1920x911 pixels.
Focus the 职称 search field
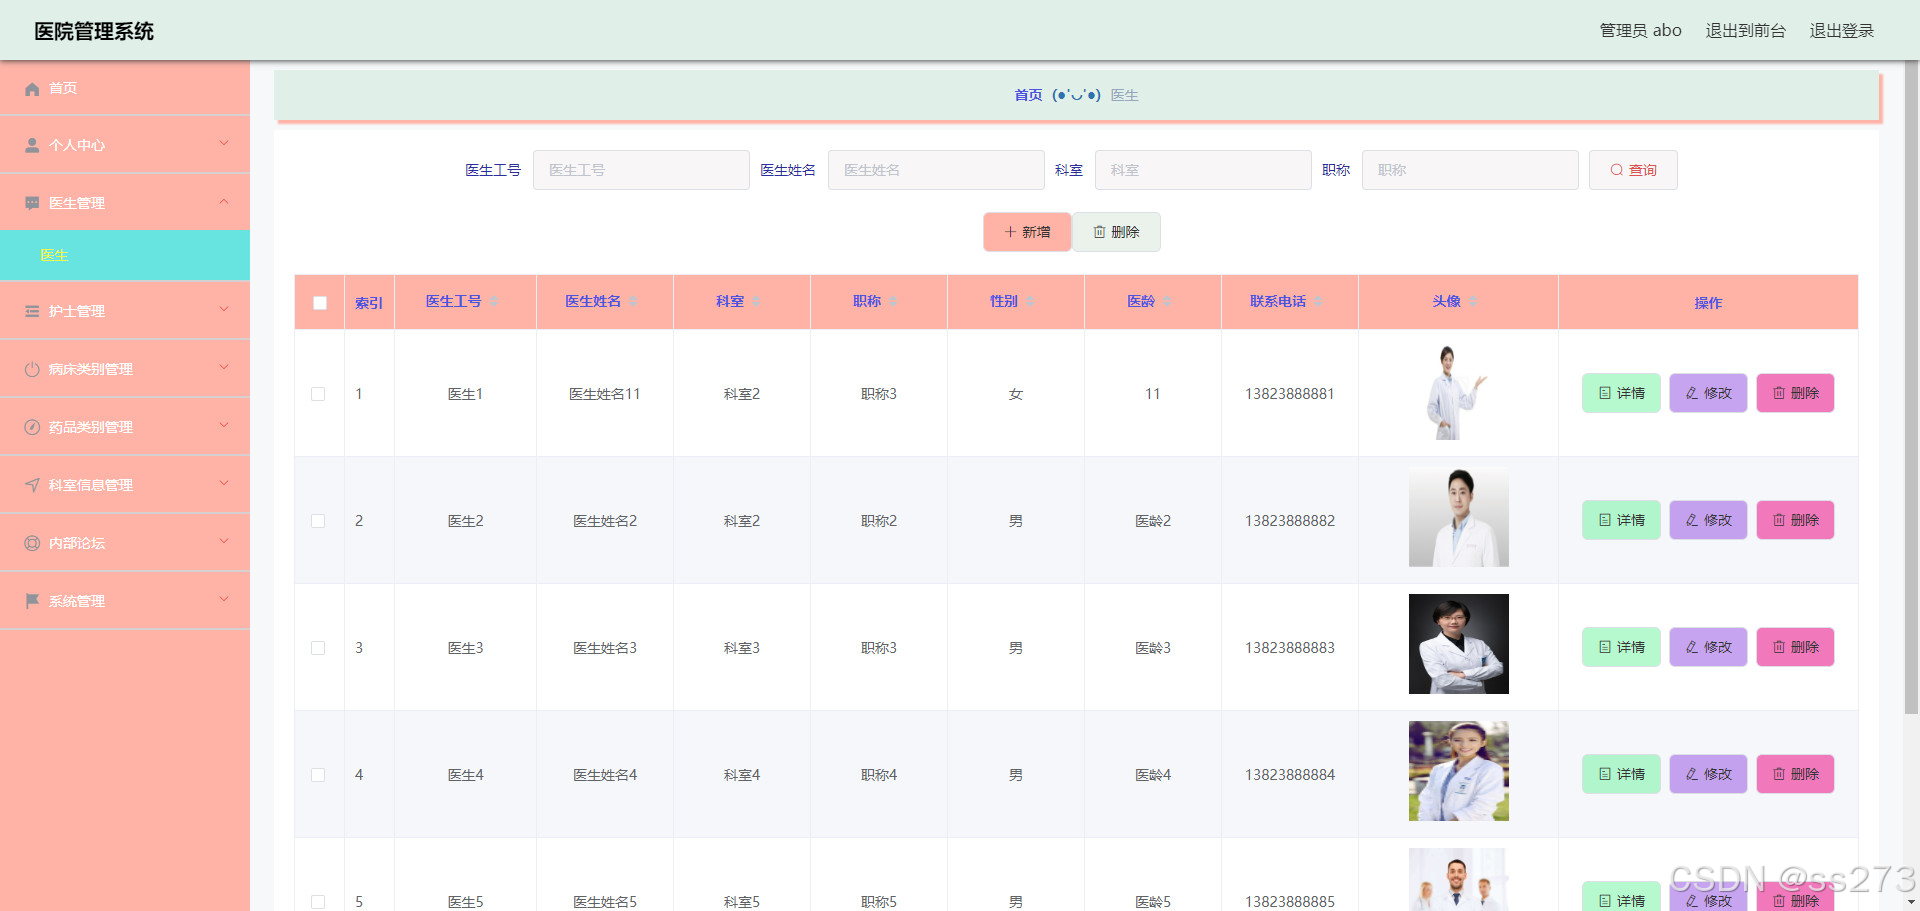click(x=1470, y=170)
